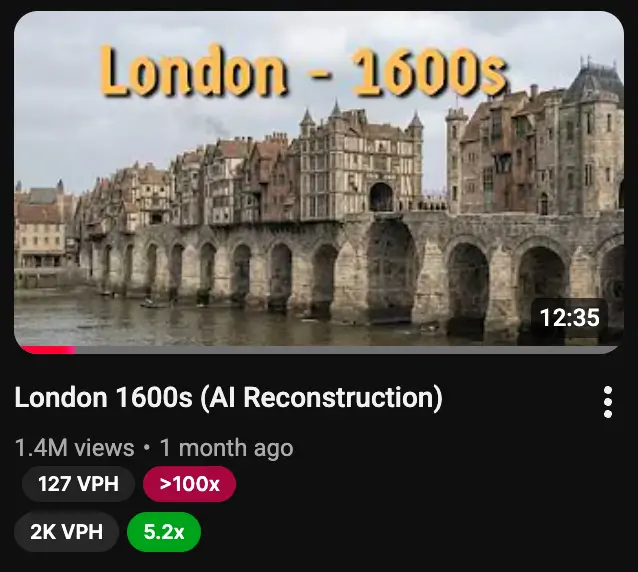638x572 pixels.
Task: Click the half-timbered gatehouse in the thumbnail
Action: pyautogui.click(x=361, y=163)
